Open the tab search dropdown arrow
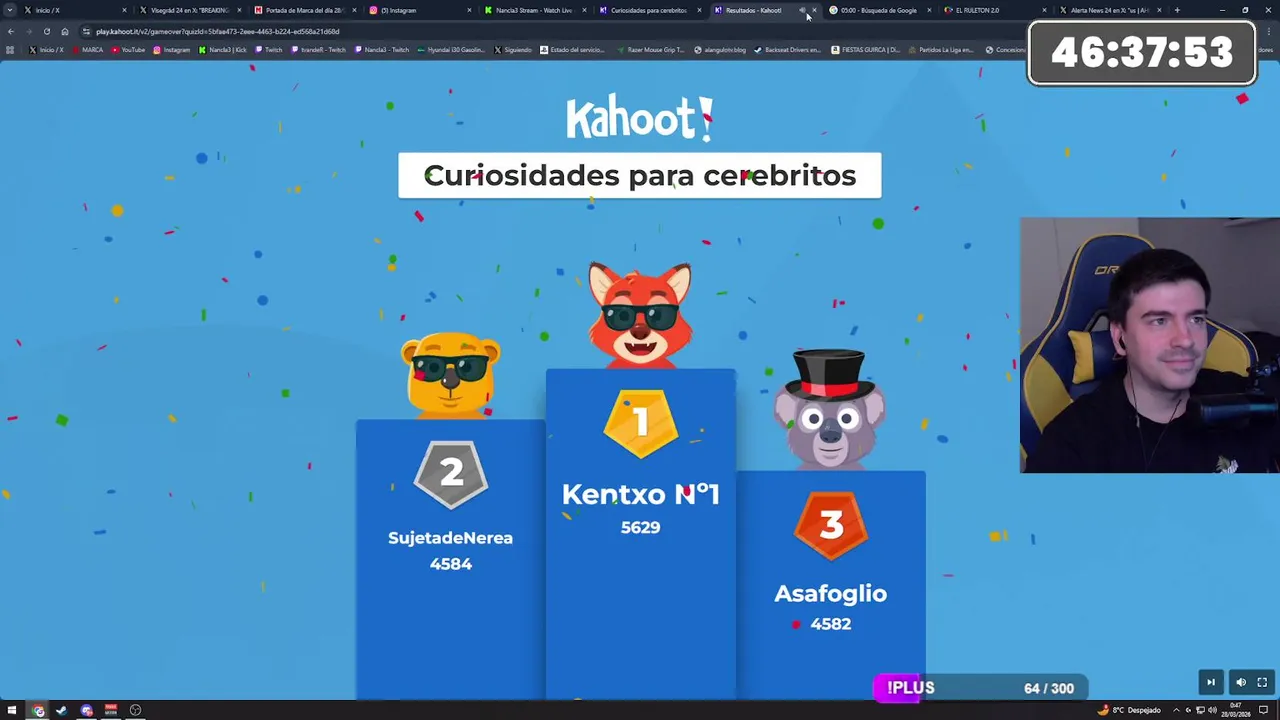 (10, 10)
